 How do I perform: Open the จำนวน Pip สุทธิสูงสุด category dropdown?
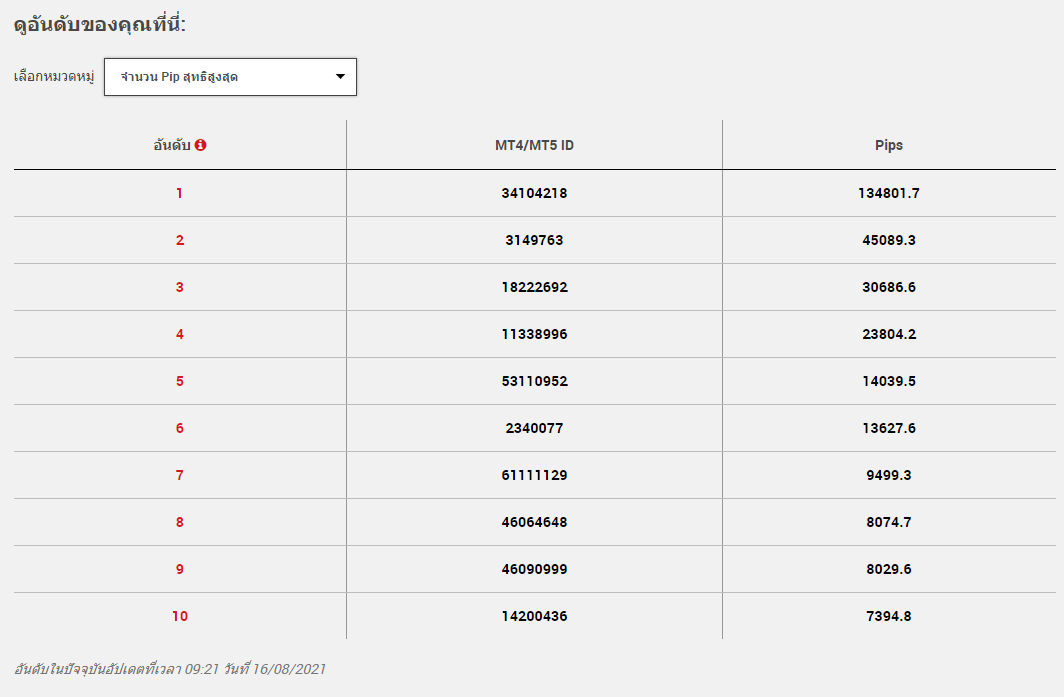(x=230, y=77)
